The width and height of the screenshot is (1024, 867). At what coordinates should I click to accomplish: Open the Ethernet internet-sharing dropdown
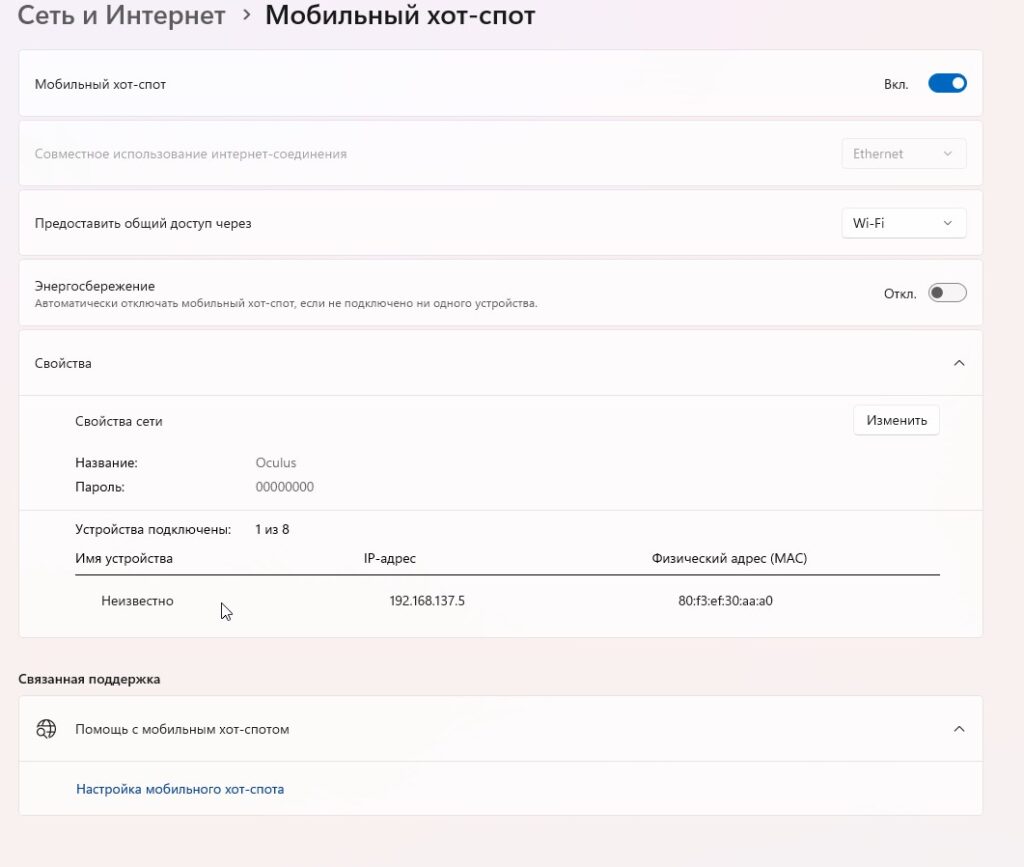(x=903, y=153)
